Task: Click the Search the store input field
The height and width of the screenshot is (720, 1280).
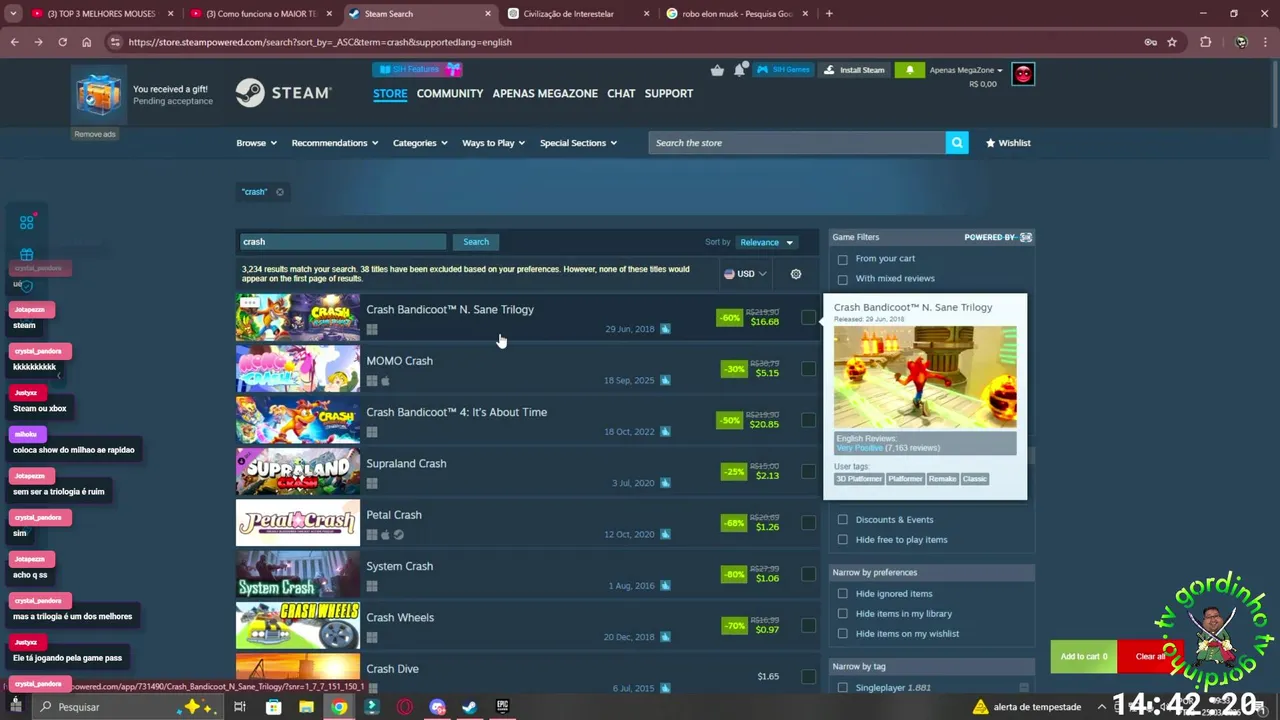Action: click(x=797, y=143)
